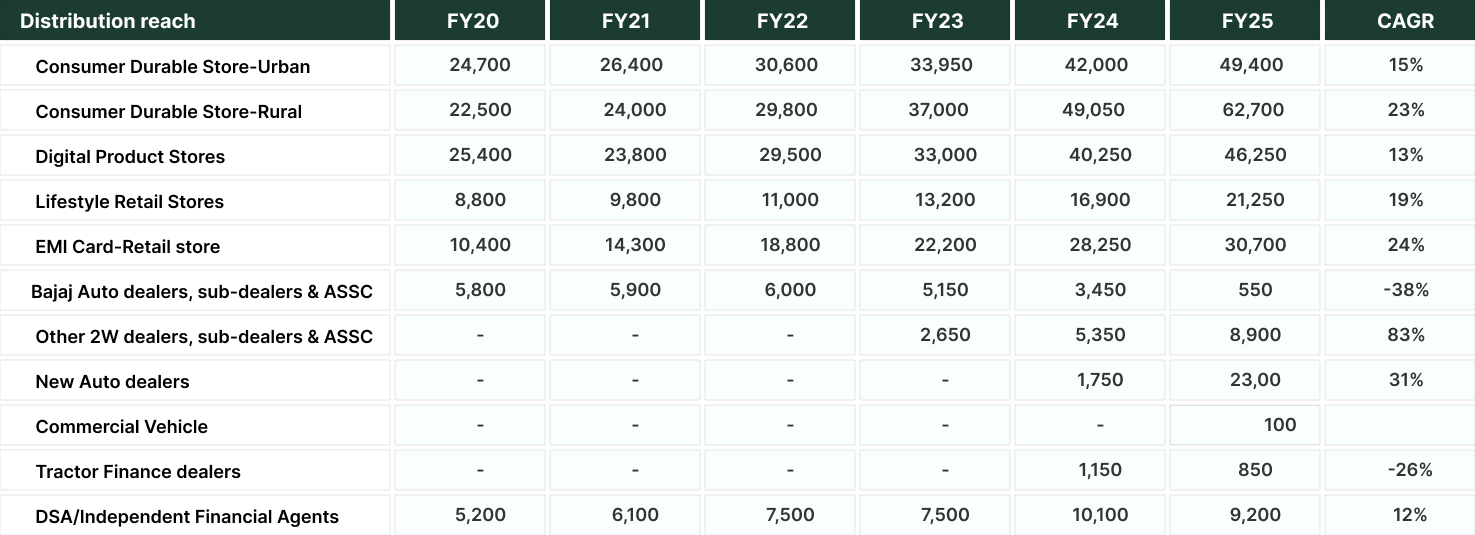Select the New Auto dealers row label

(x=112, y=382)
